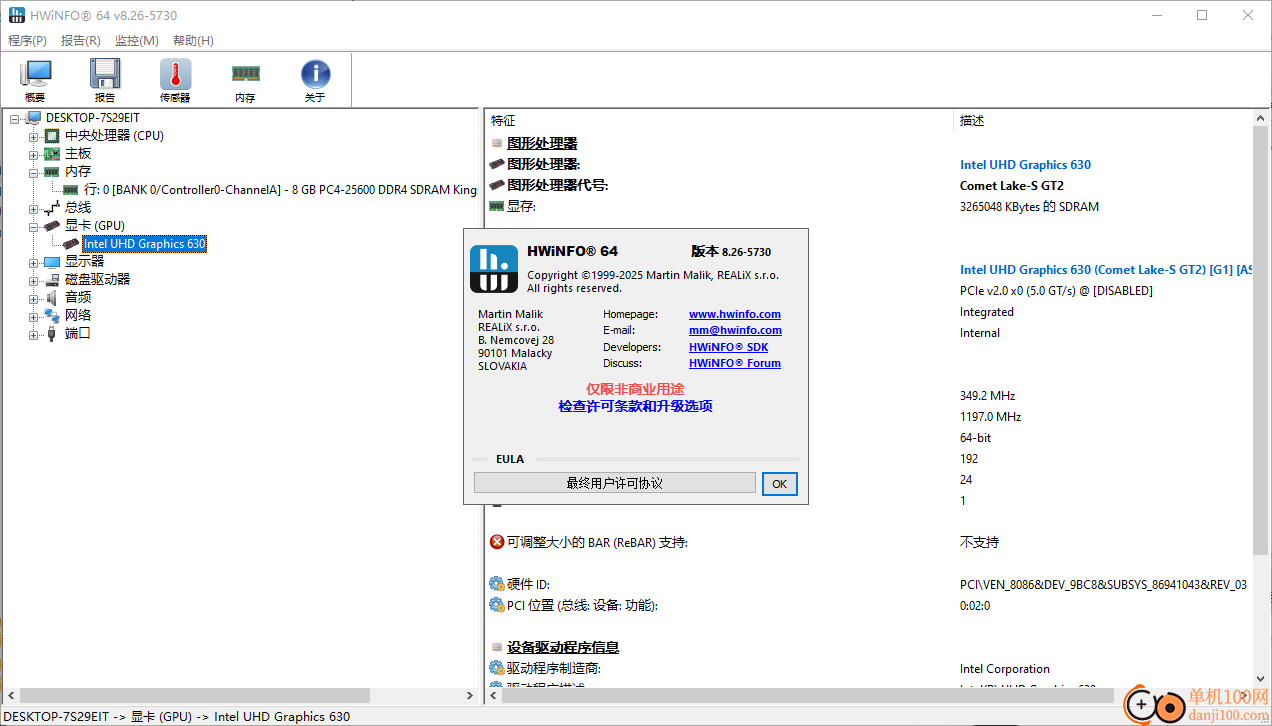This screenshot has width=1272, height=726.
Task: Open the 报告(R) menu
Action: click(80, 41)
